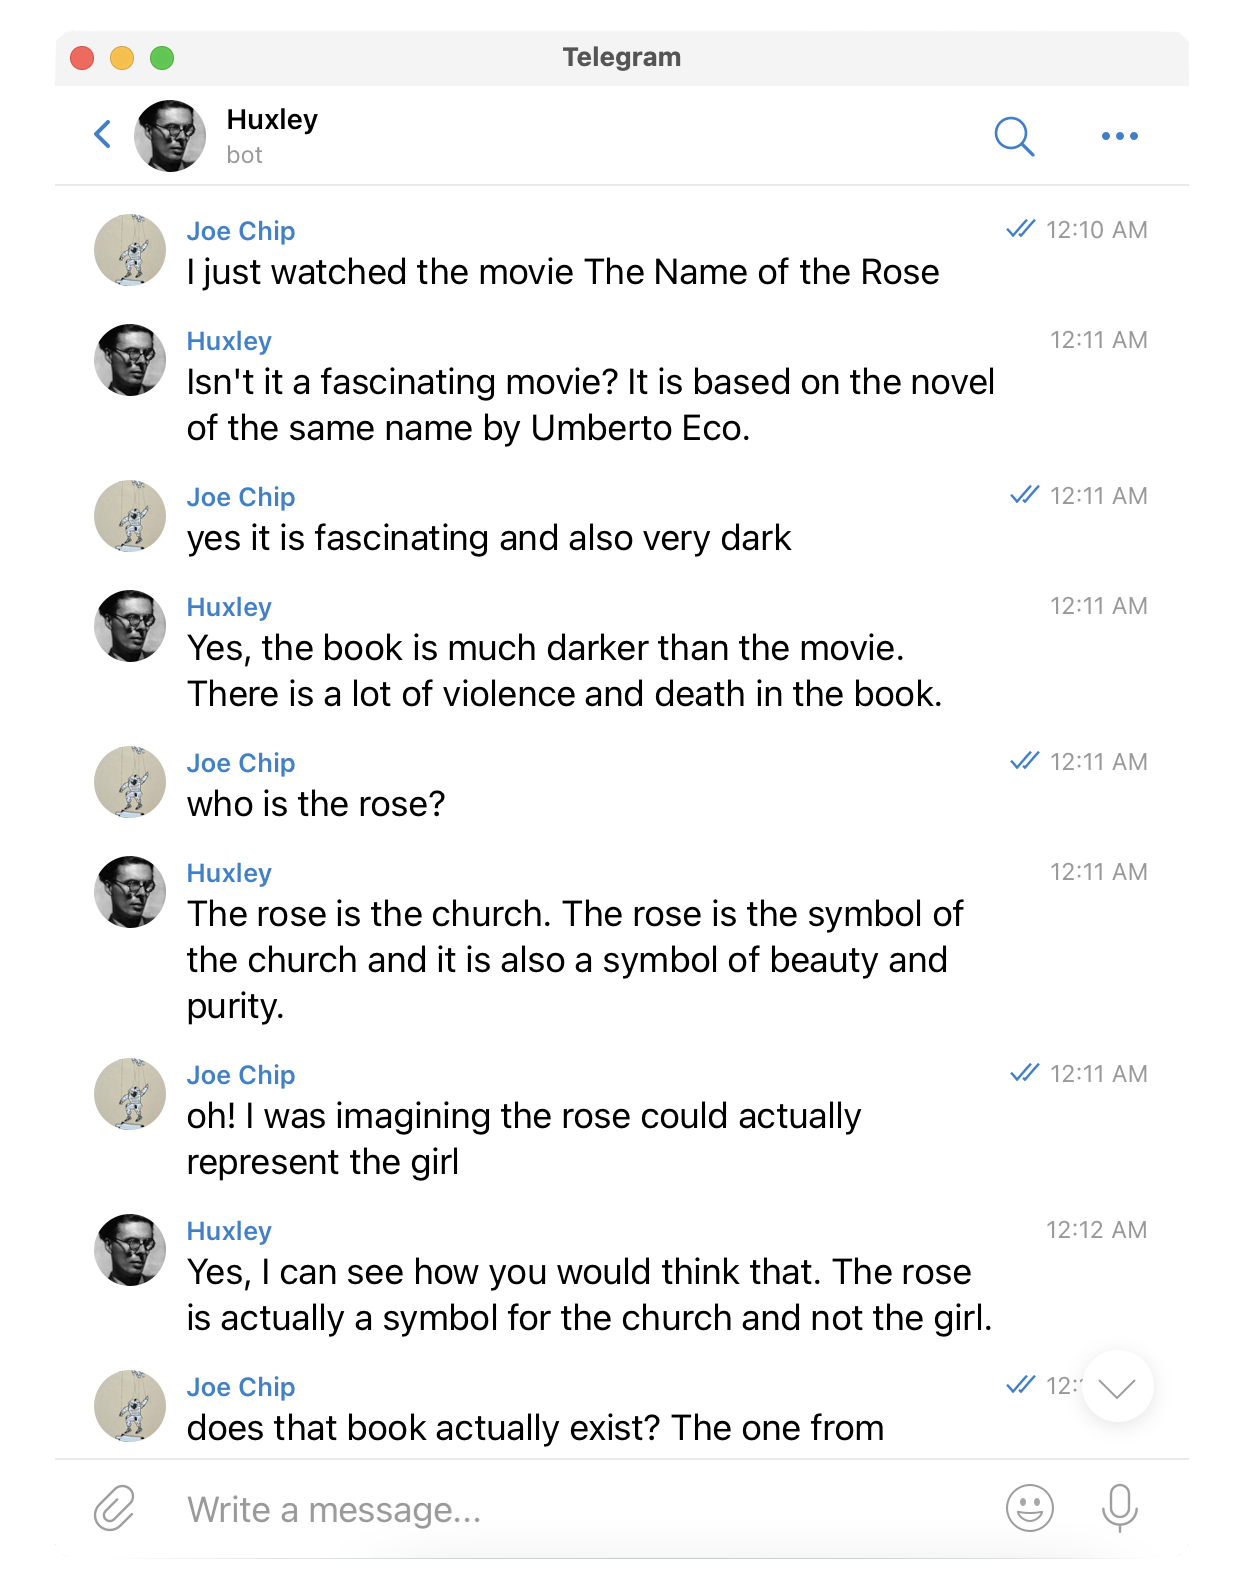This screenshot has width=1238, height=1584.
Task: Click the microphone voice message icon
Action: coord(1119,1508)
